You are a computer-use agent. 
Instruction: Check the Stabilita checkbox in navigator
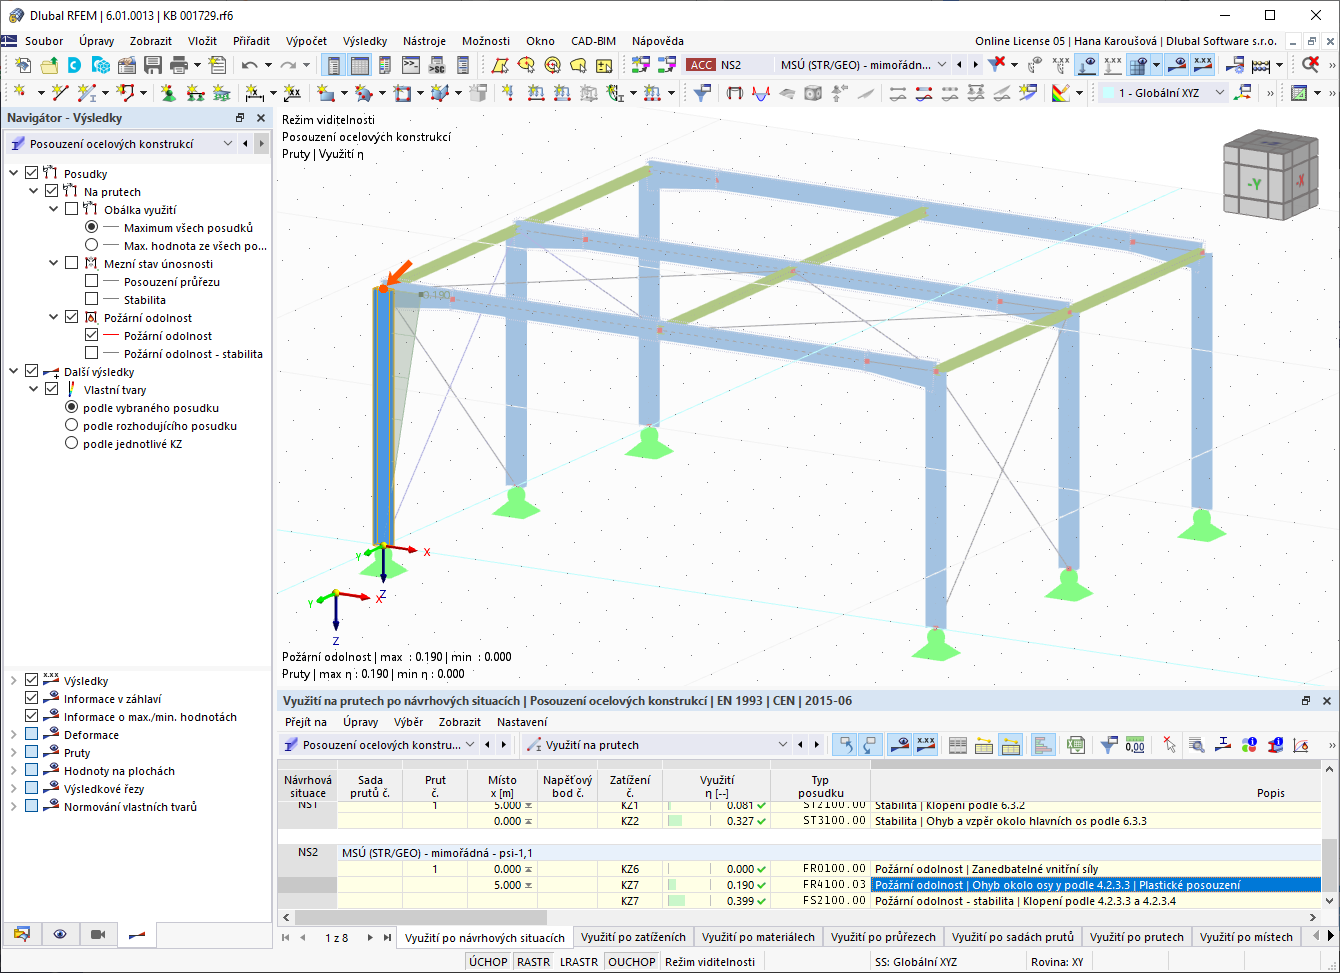click(92, 299)
